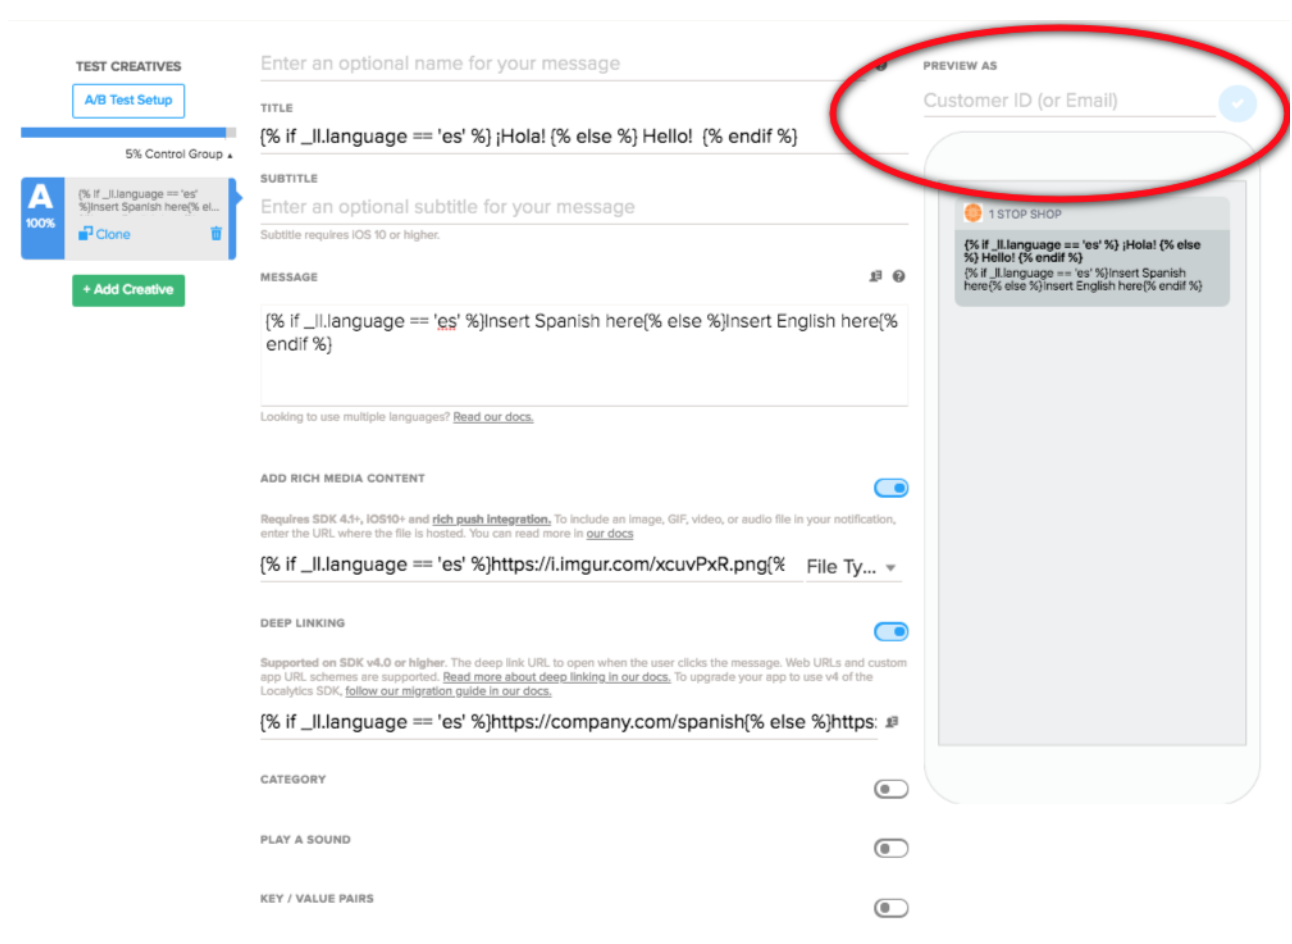
Task: Turn on the Play a Sound switch
Action: point(890,849)
